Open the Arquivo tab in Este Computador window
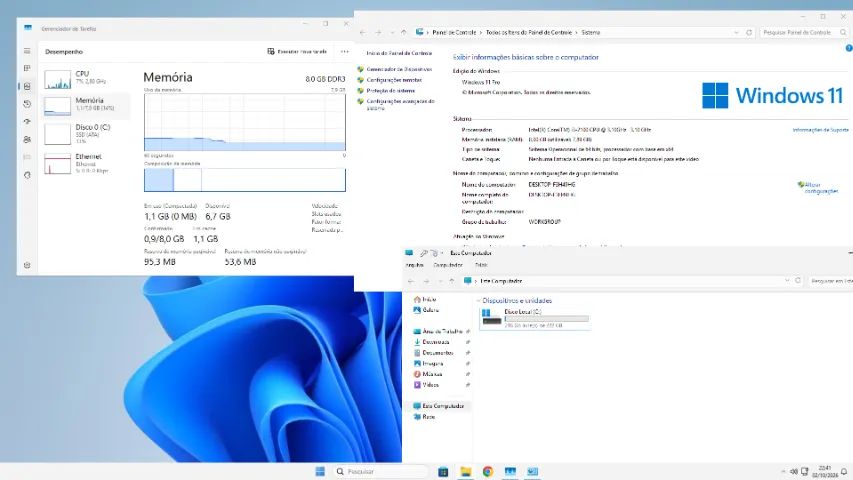This screenshot has height=480, width=853. coord(415,265)
